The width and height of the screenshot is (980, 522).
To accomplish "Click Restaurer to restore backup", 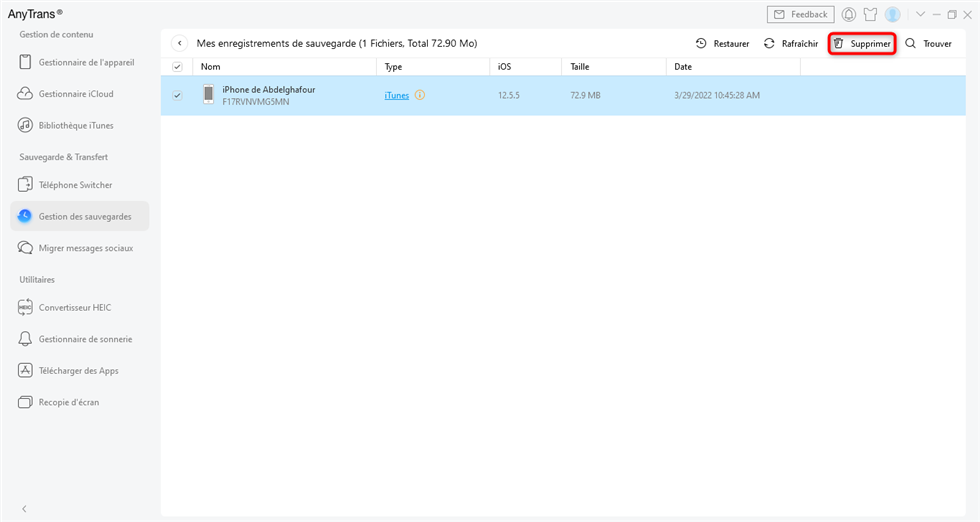I will pos(722,44).
